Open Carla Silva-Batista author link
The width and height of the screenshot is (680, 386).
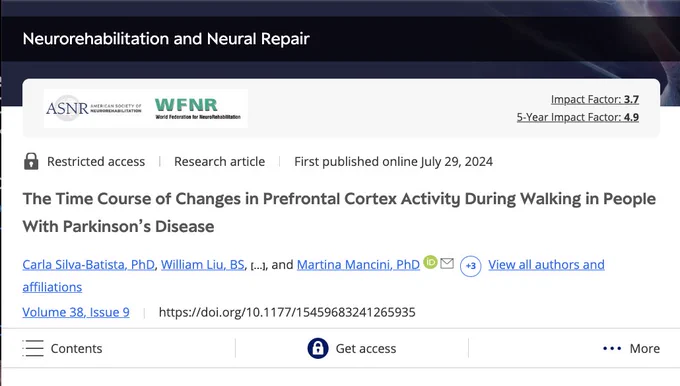[x=88, y=265]
